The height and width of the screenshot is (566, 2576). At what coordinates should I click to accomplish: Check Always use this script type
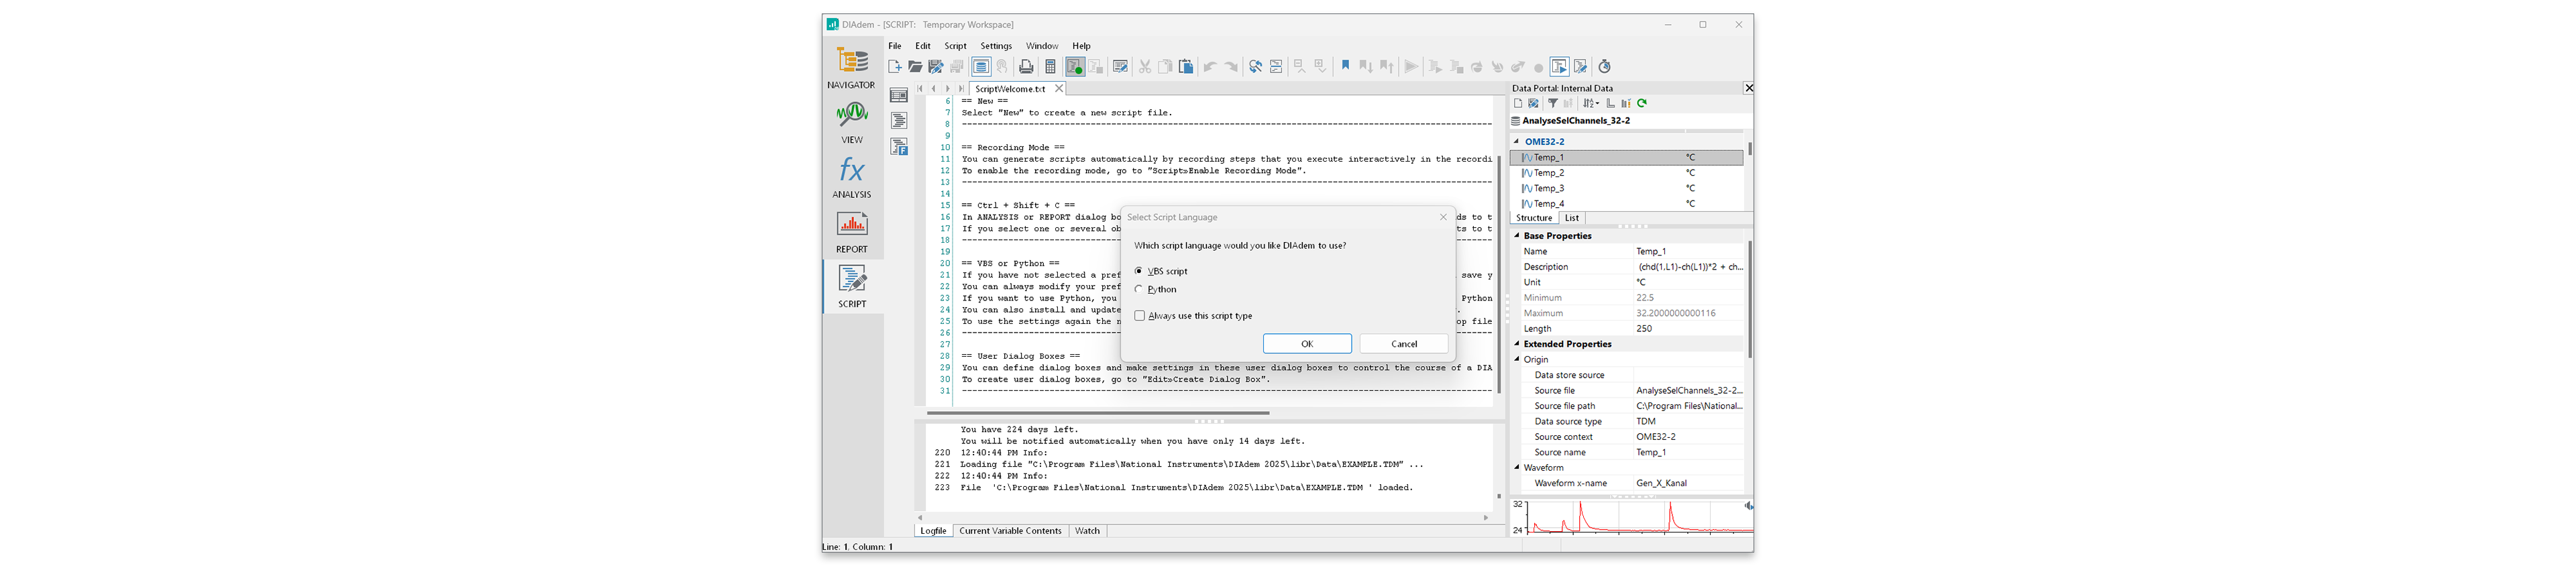click(1140, 316)
